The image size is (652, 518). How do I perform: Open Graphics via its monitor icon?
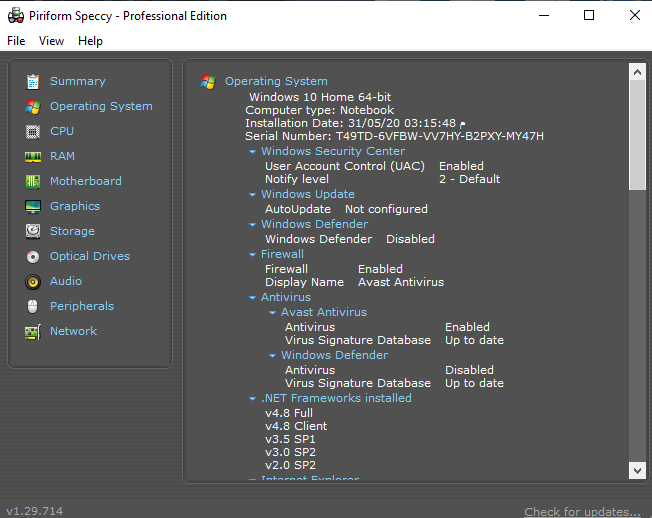tap(33, 206)
